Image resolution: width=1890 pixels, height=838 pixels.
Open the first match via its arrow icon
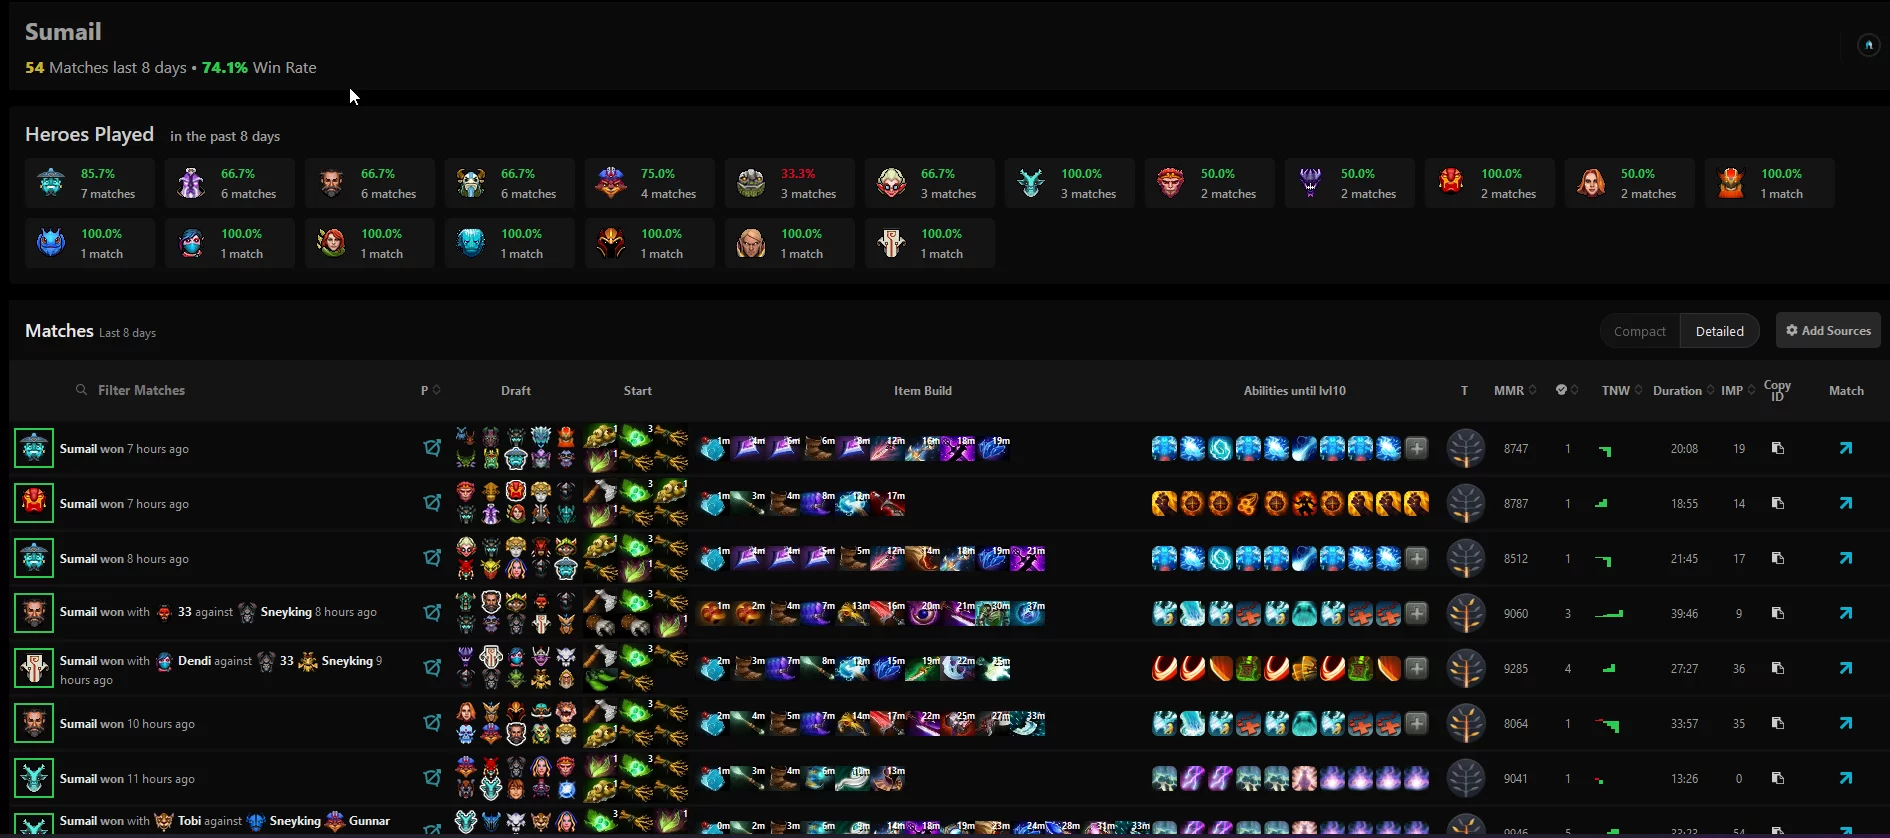click(1845, 449)
